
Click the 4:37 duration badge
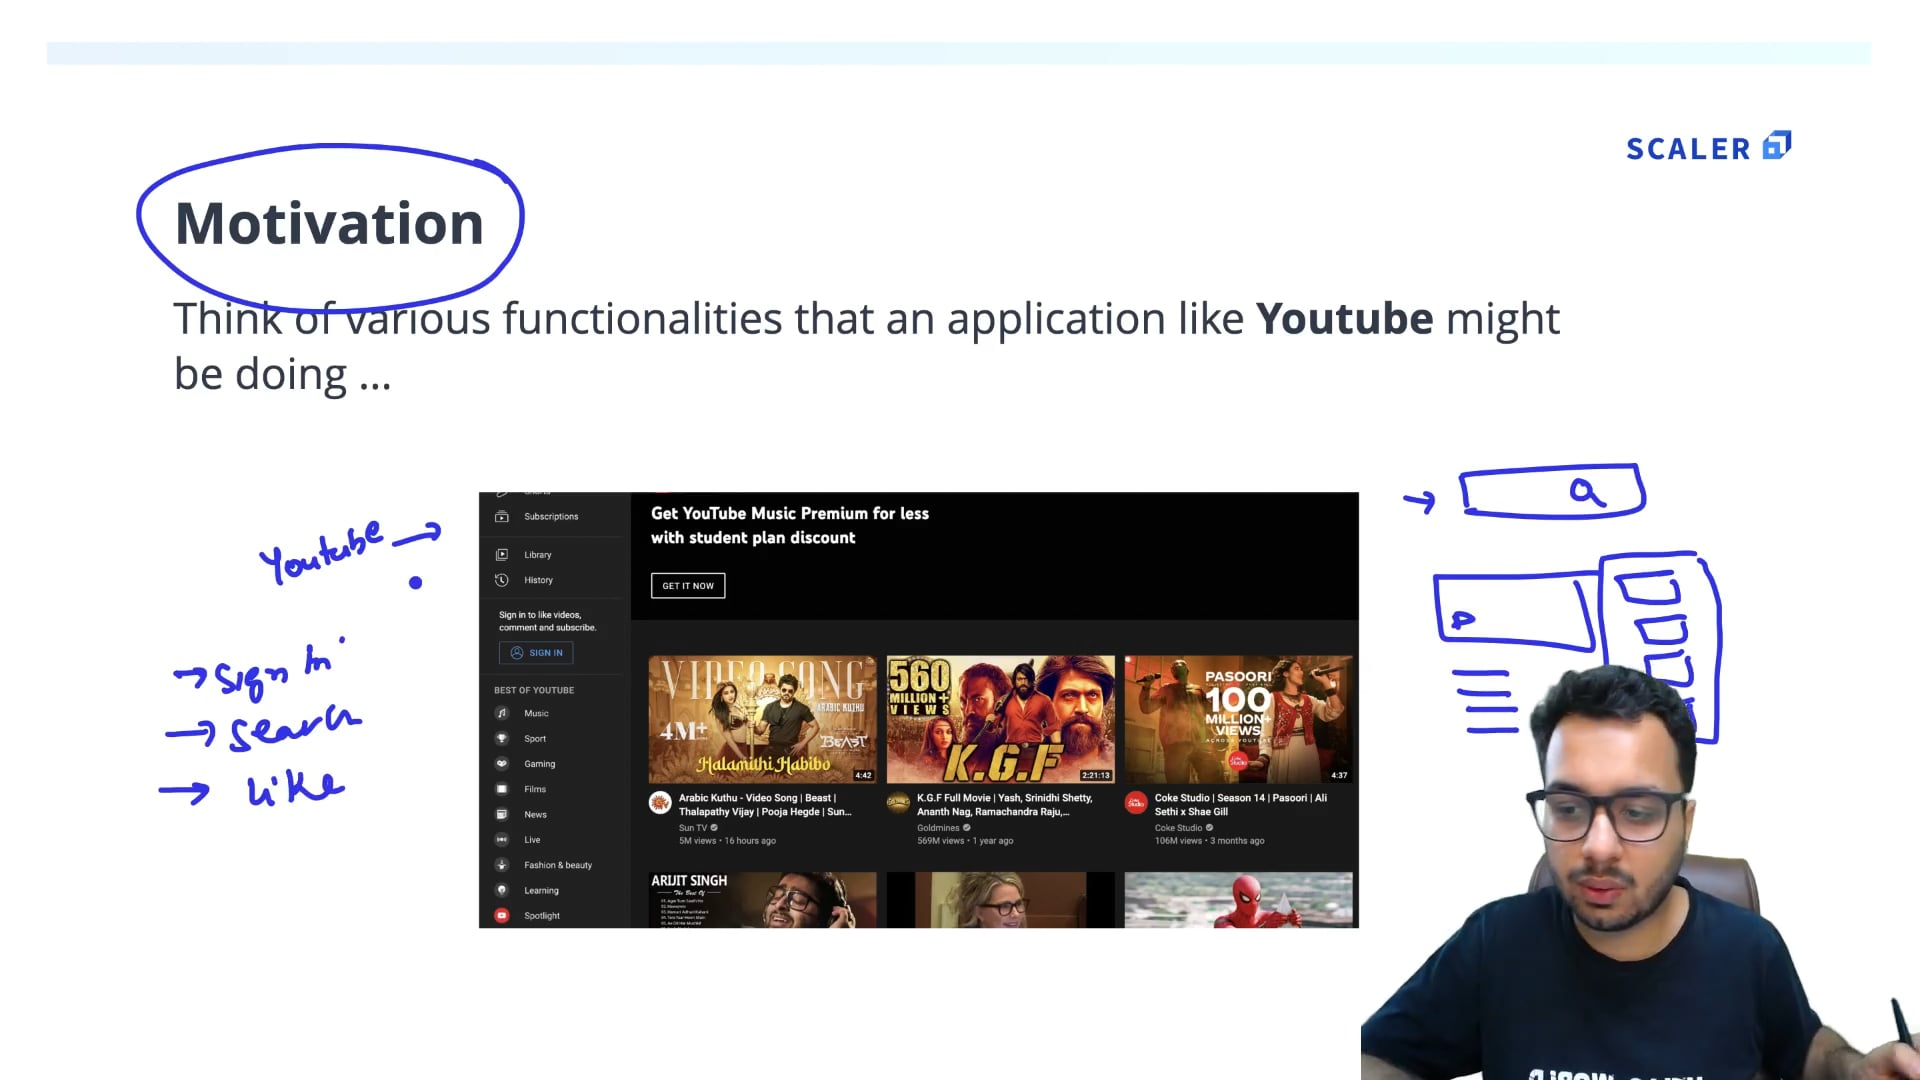pyautogui.click(x=1339, y=775)
